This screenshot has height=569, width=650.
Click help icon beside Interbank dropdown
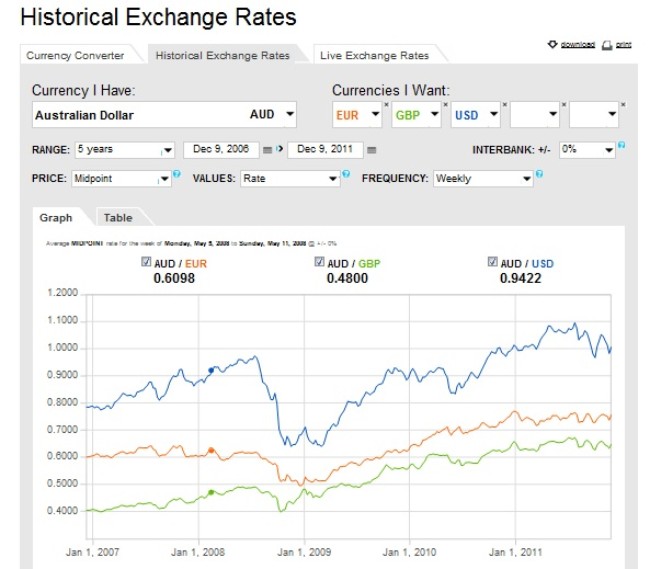pos(622,146)
